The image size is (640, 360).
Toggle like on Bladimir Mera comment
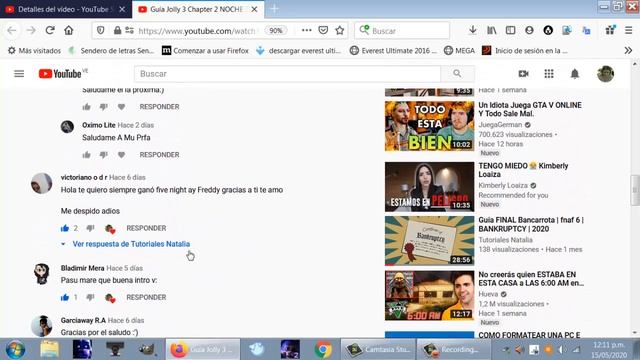click(65, 298)
